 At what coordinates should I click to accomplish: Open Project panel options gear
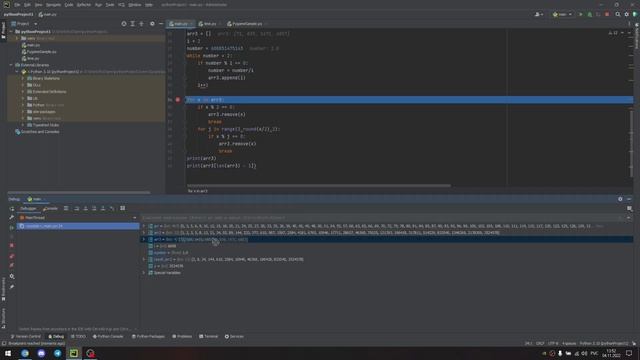tap(152, 24)
